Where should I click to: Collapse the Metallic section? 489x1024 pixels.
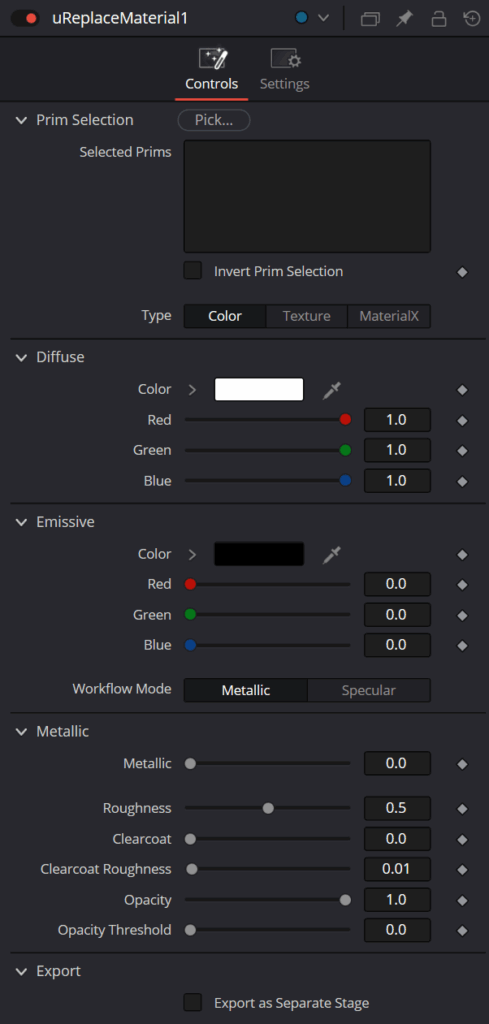[x=22, y=731]
